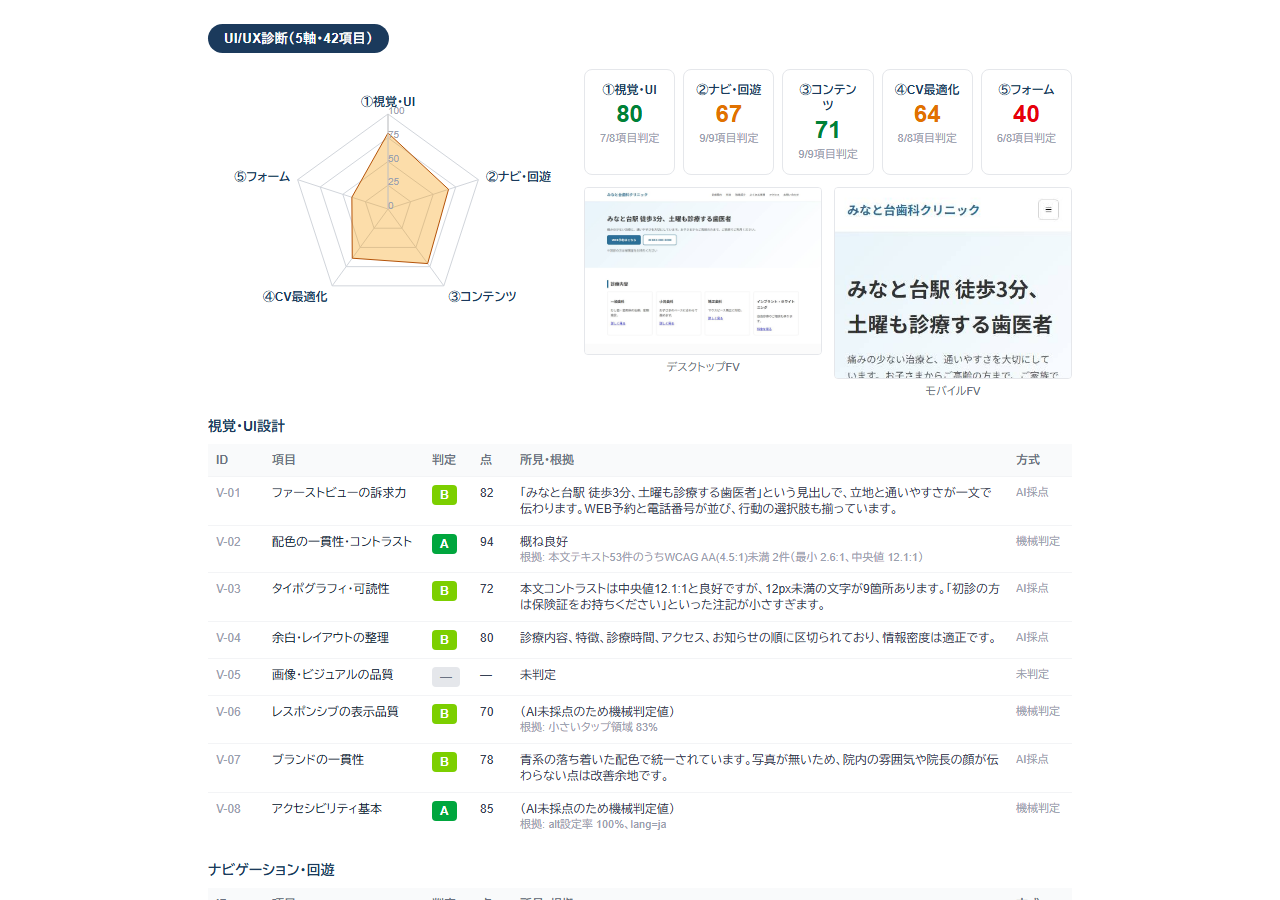The image size is (1280, 900).
Task: Select the ⑤フォーム score card showing 40
Action: click(x=1026, y=122)
